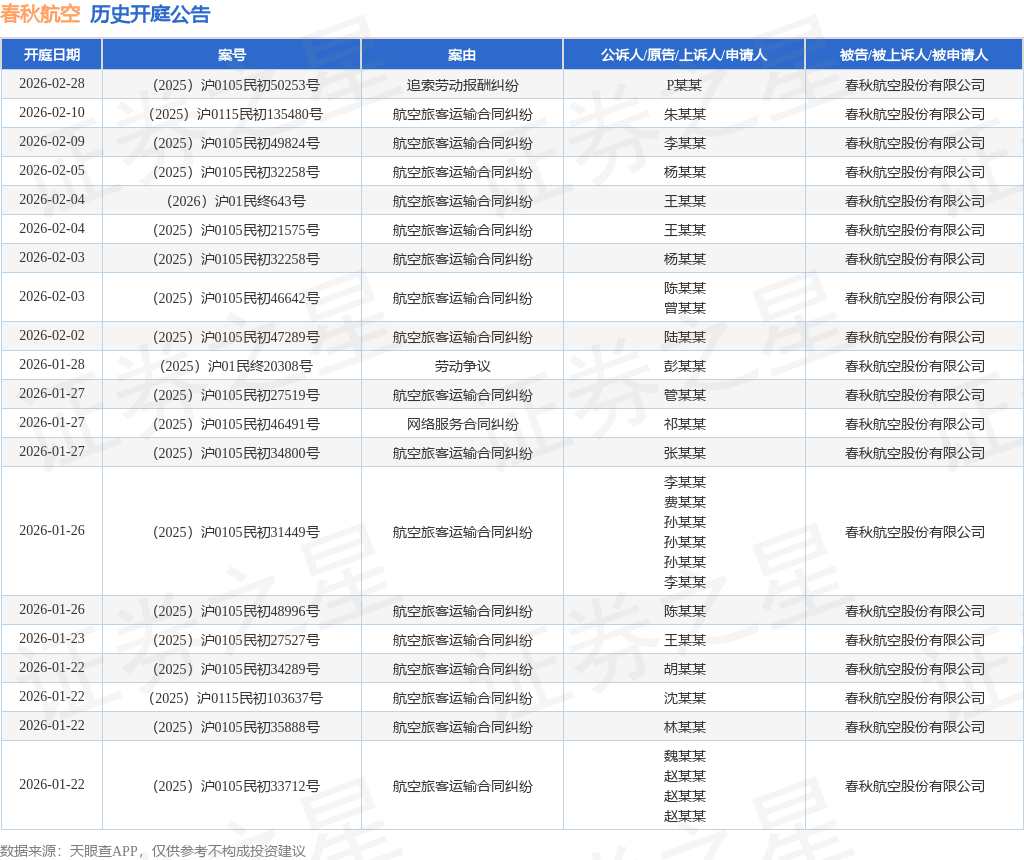
Task: Click case number 沪0105民初48996号
Action: [236, 611]
